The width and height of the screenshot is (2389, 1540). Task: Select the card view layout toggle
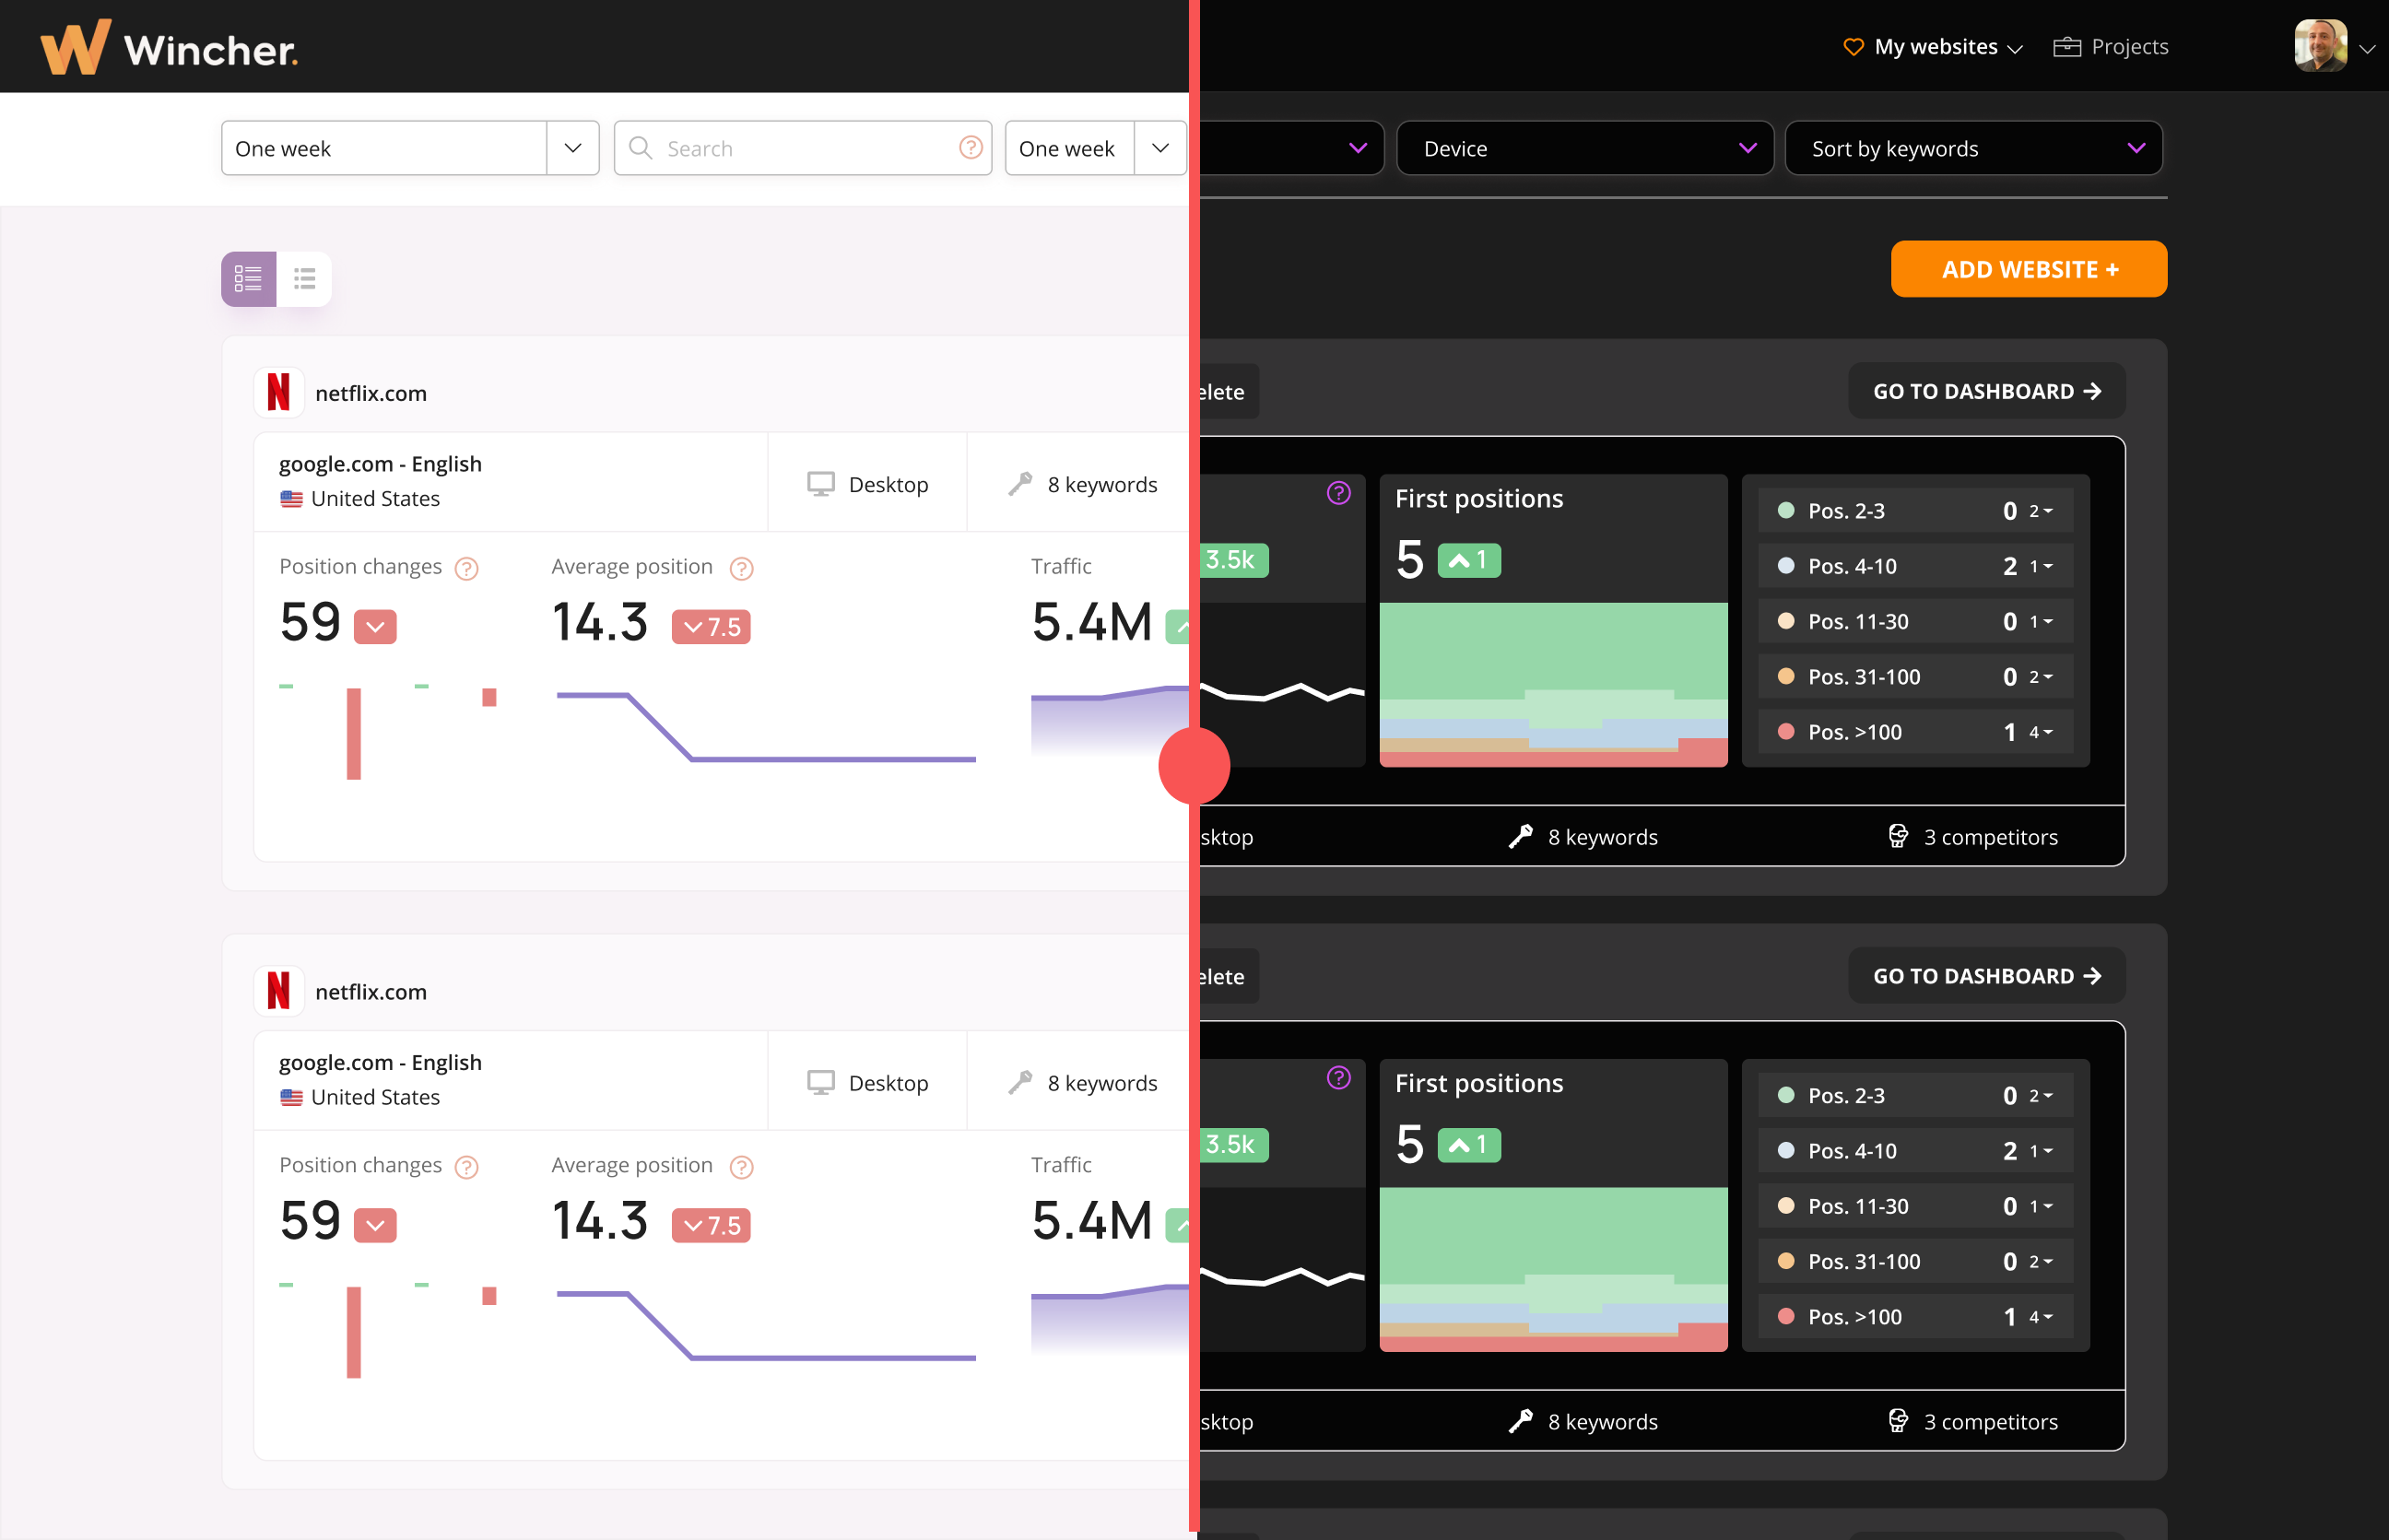tap(247, 278)
